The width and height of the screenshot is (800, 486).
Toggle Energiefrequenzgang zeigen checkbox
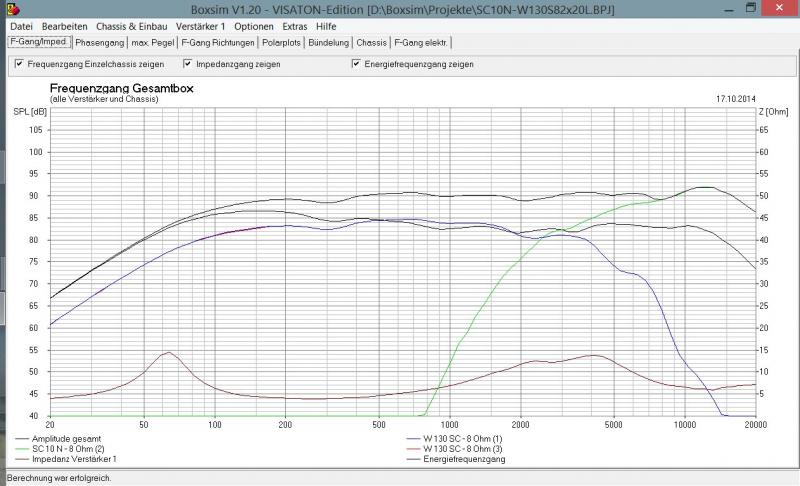(x=356, y=64)
